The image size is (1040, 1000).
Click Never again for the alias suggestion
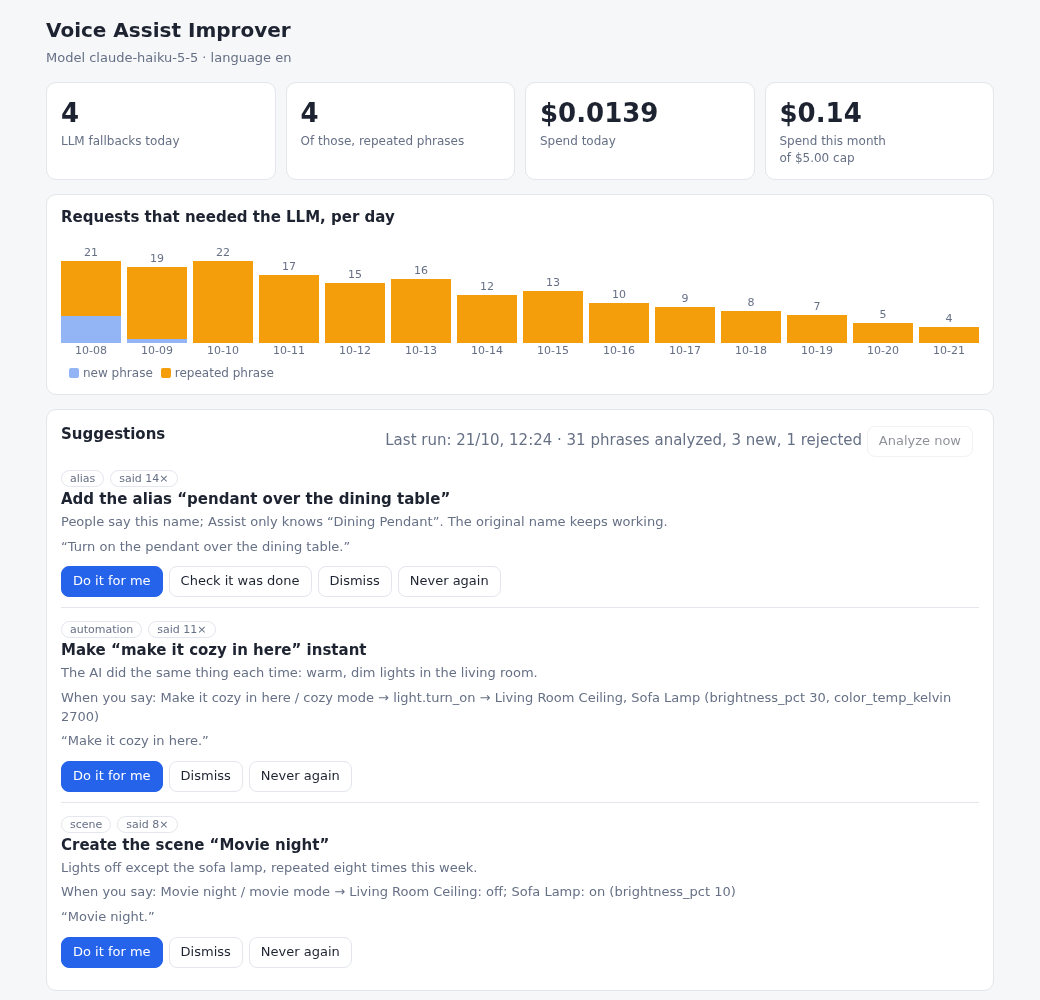(449, 581)
